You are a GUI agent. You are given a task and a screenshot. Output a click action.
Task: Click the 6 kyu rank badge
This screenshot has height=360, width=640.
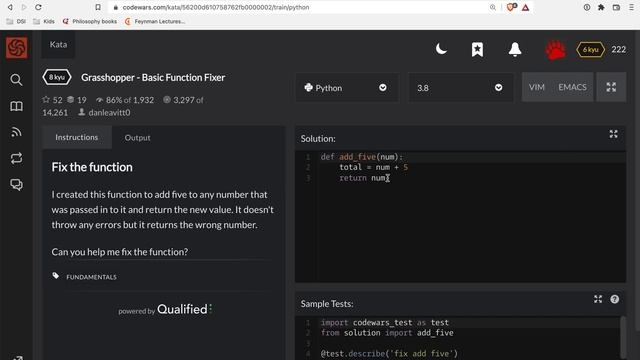coord(590,49)
